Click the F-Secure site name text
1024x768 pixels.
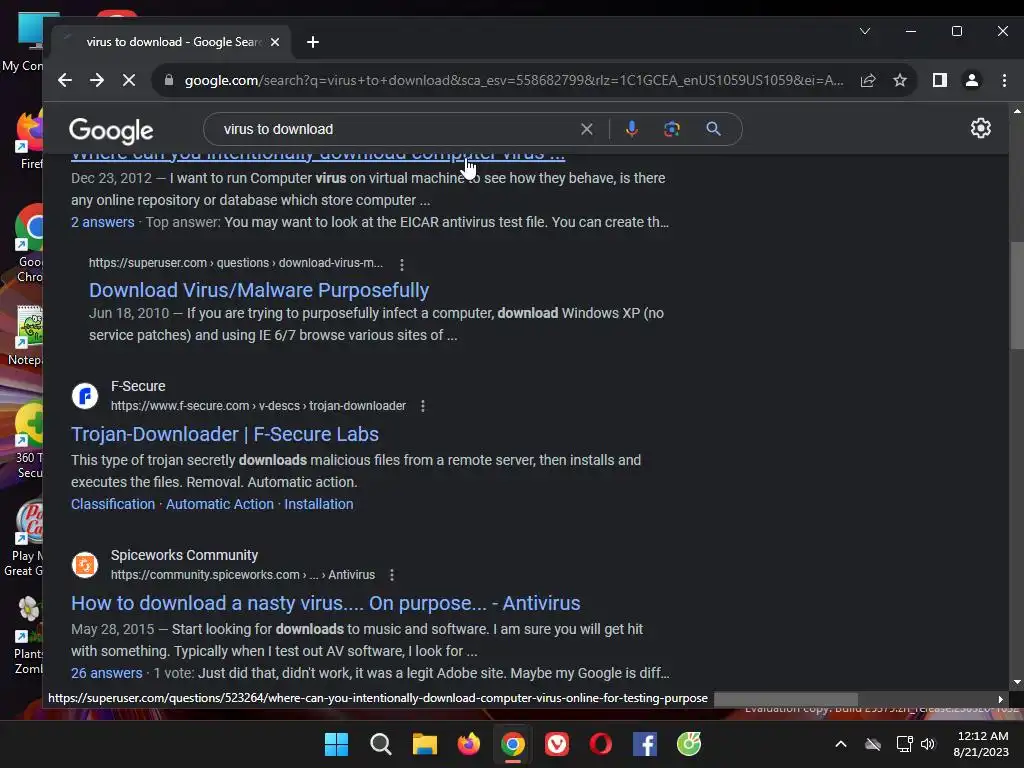click(138, 386)
